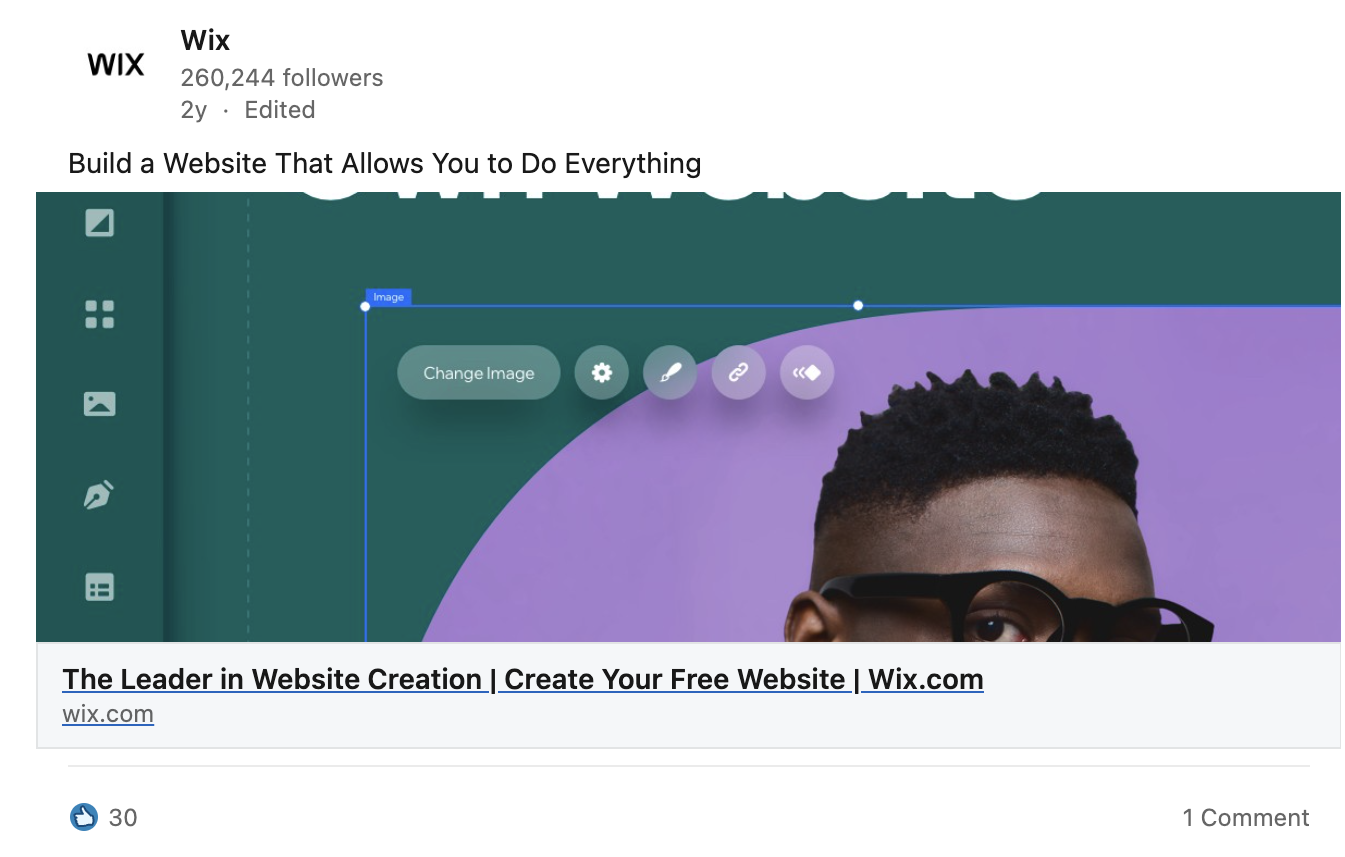
Task: Click the top-center selection handle
Action: click(858, 305)
